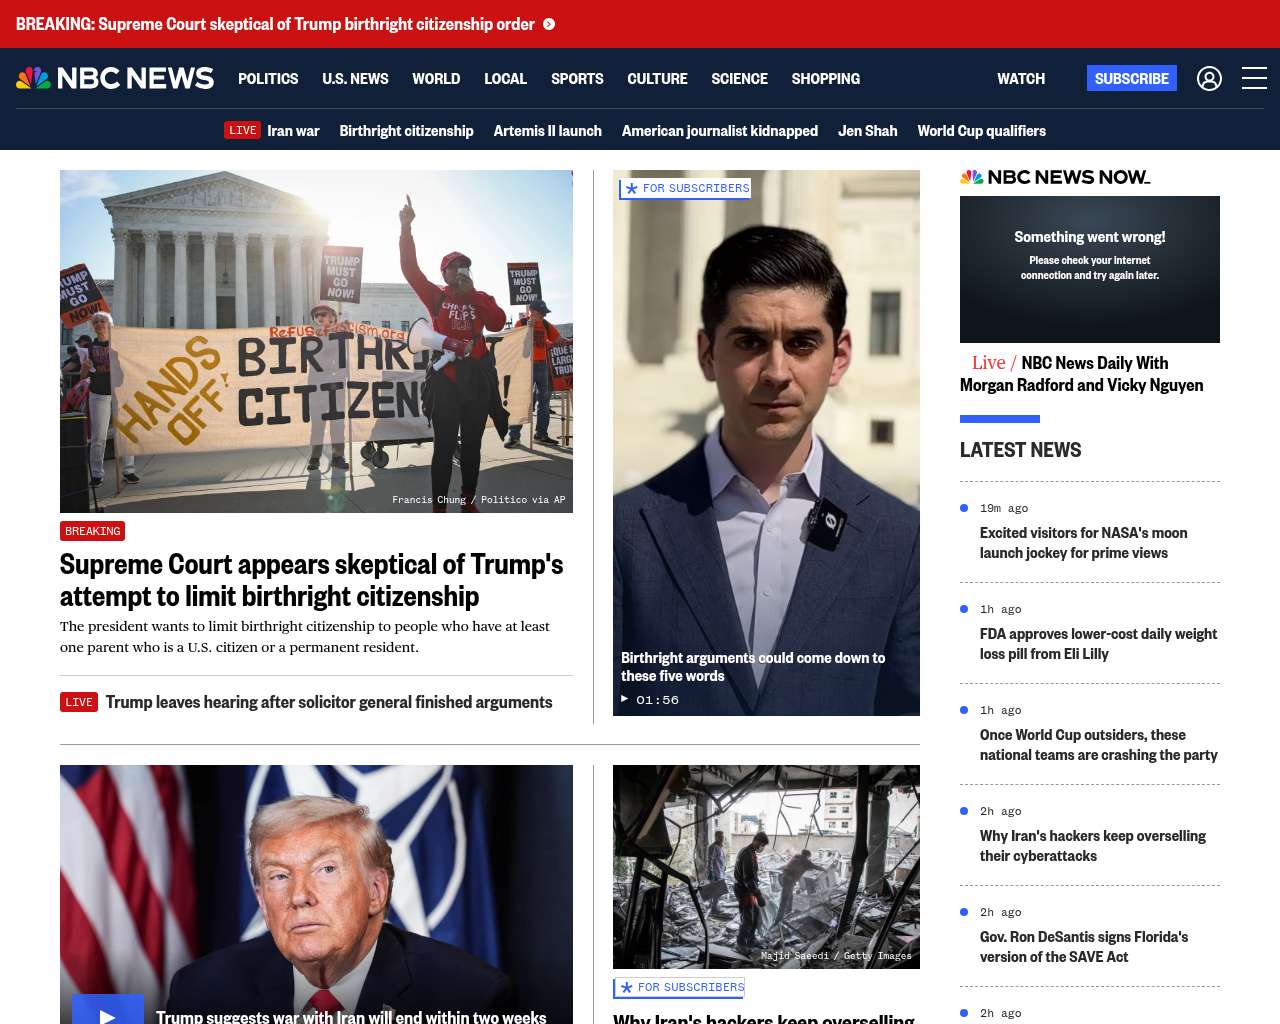Click the NBC News Now logo
Image resolution: width=1280 pixels, height=1024 pixels.
click(x=1055, y=177)
